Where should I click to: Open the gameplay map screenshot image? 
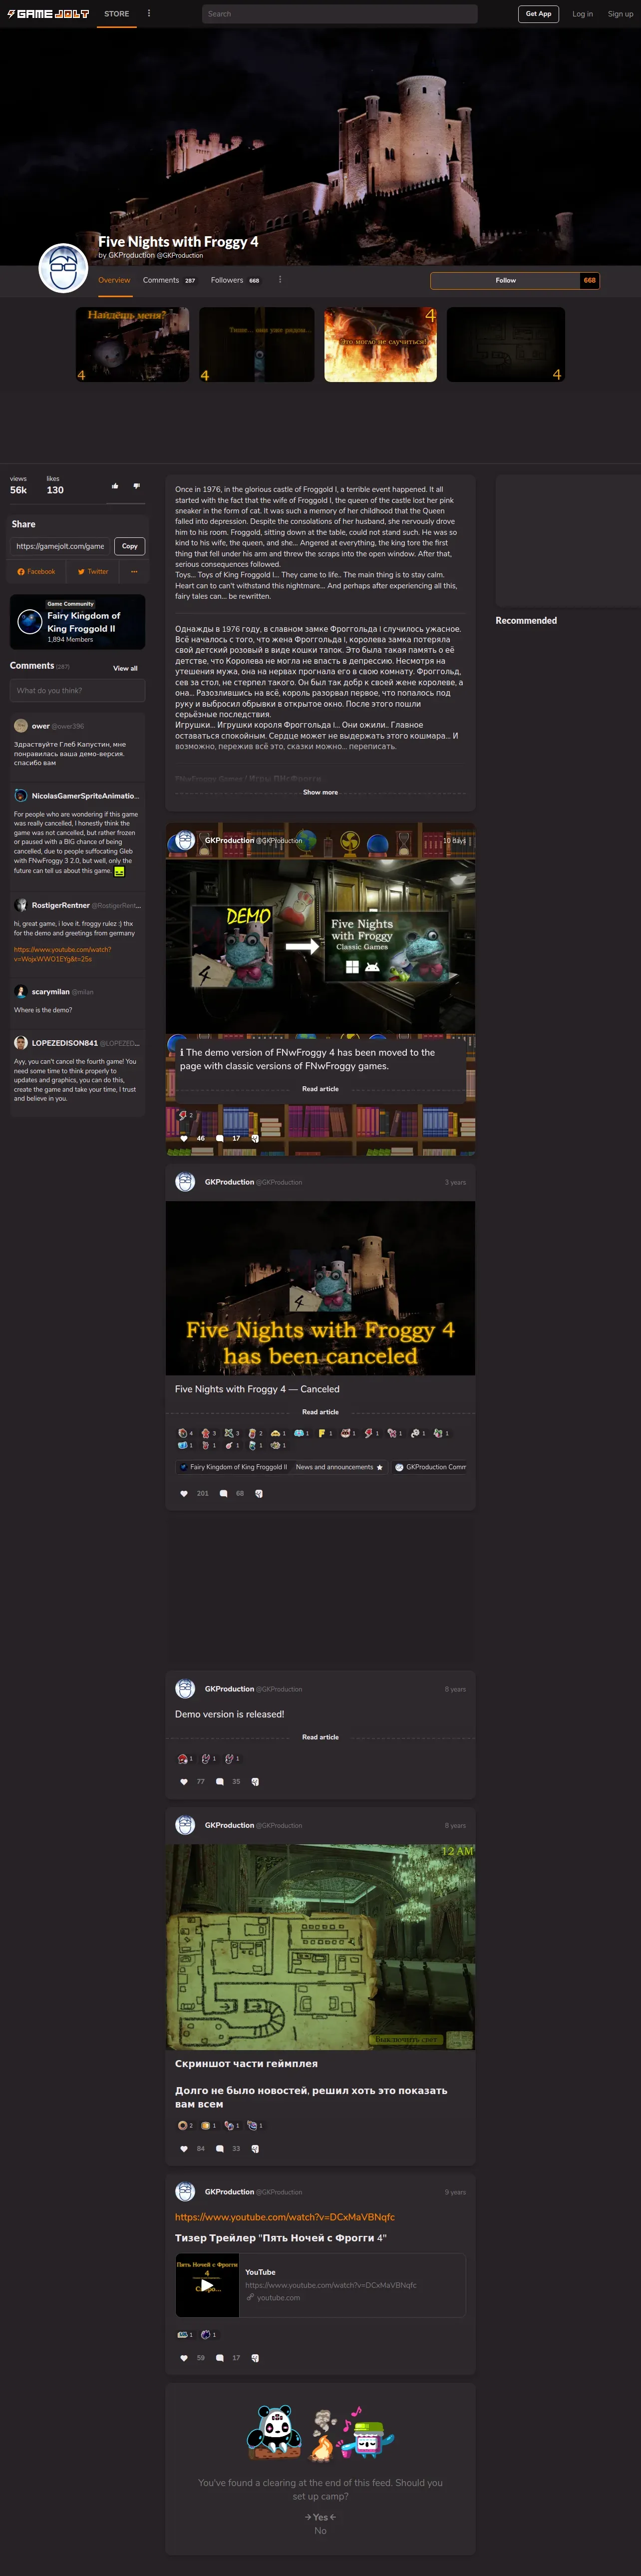point(320,1946)
